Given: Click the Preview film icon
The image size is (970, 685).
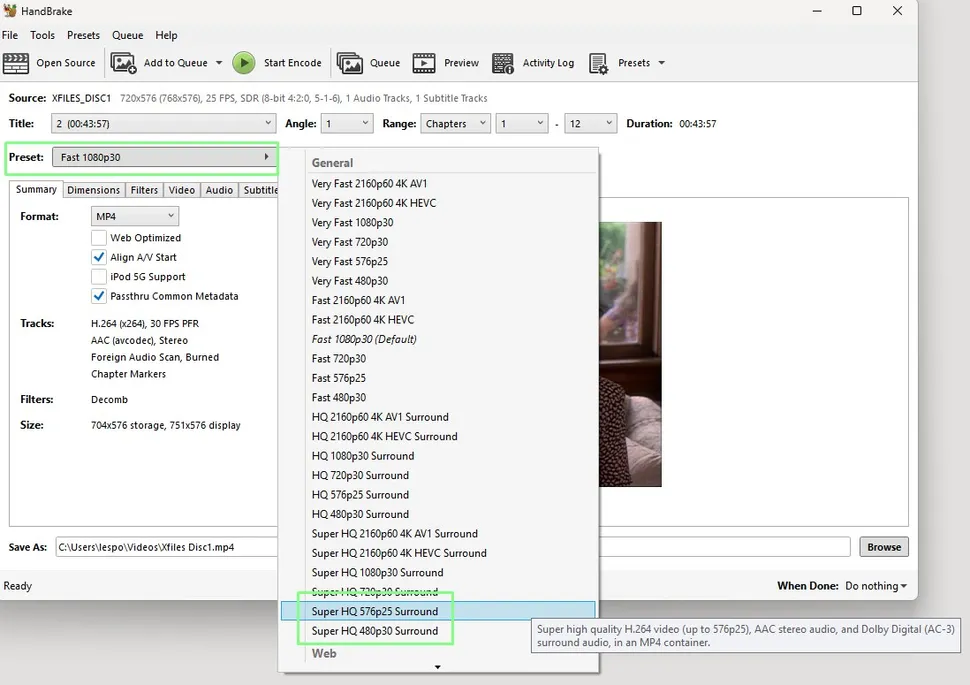Looking at the screenshot, I should coord(424,63).
